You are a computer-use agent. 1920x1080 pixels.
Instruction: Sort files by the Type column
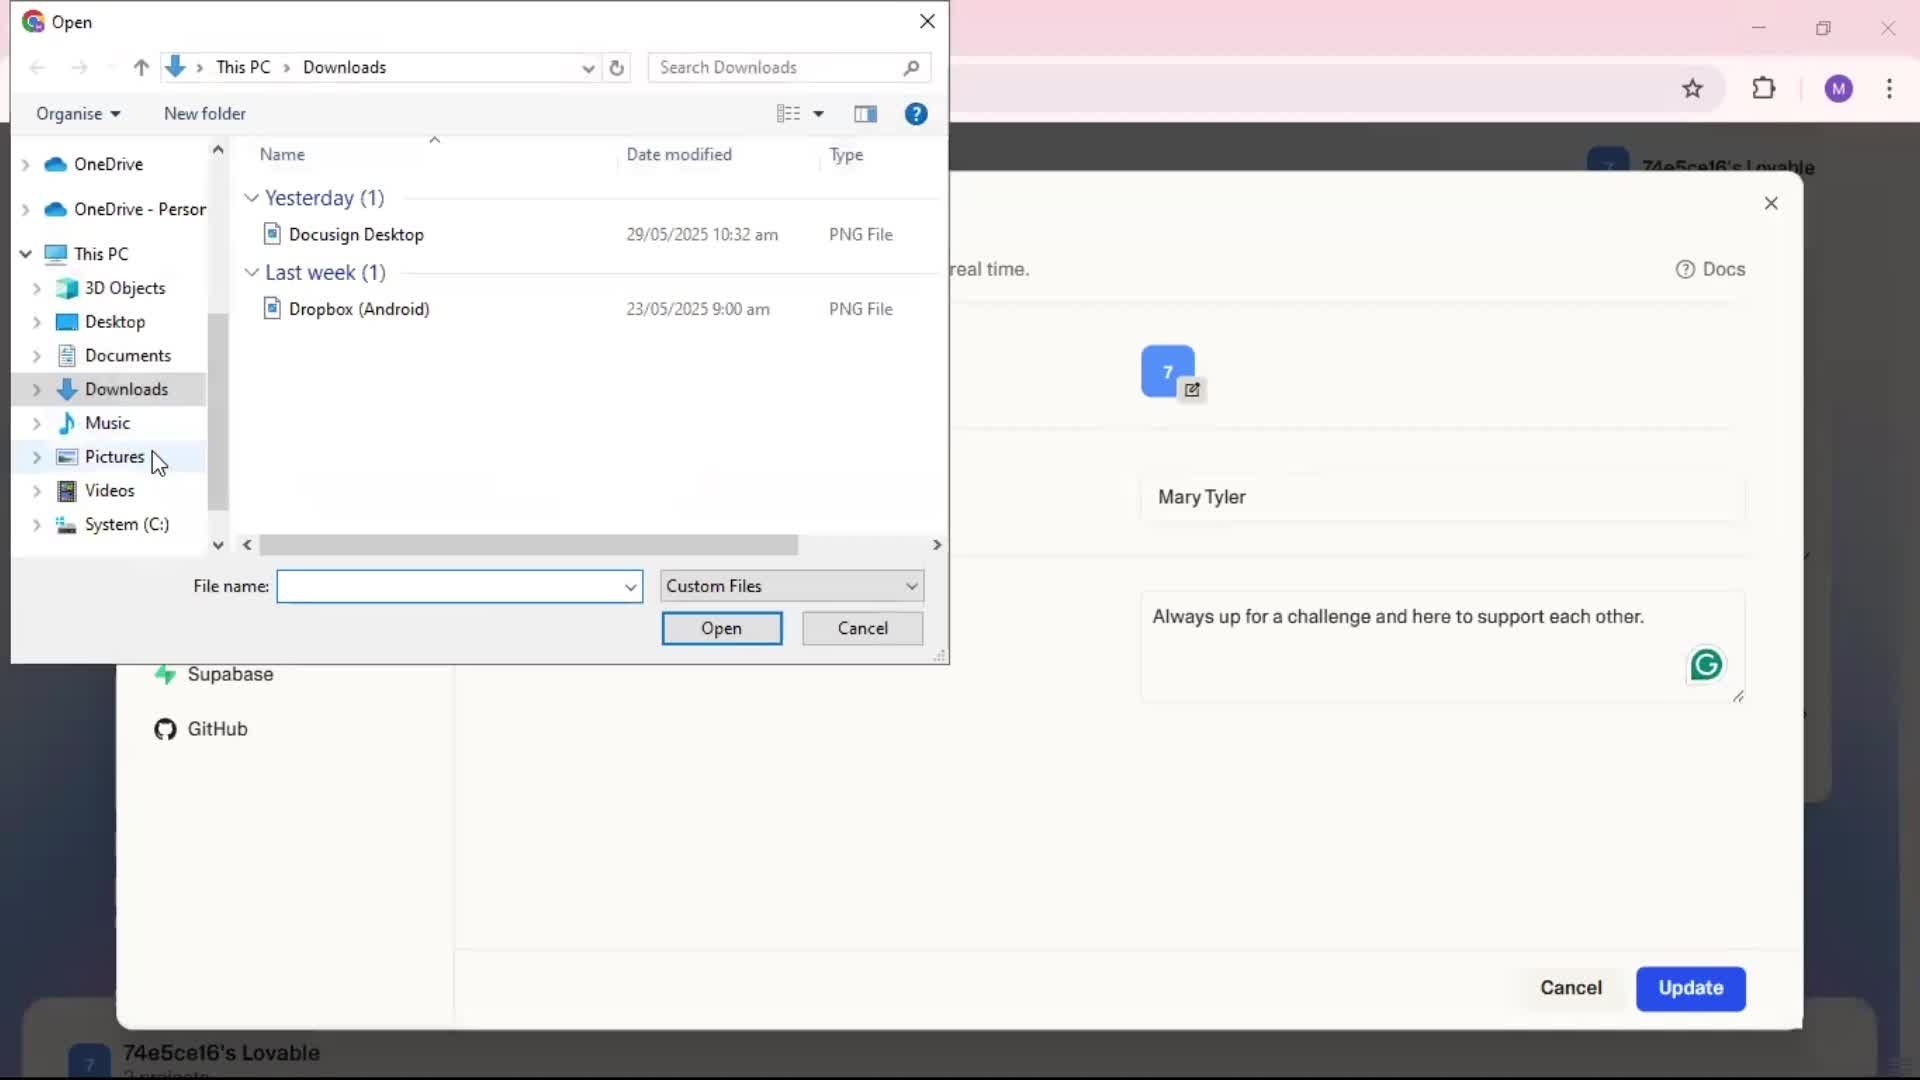click(x=846, y=155)
